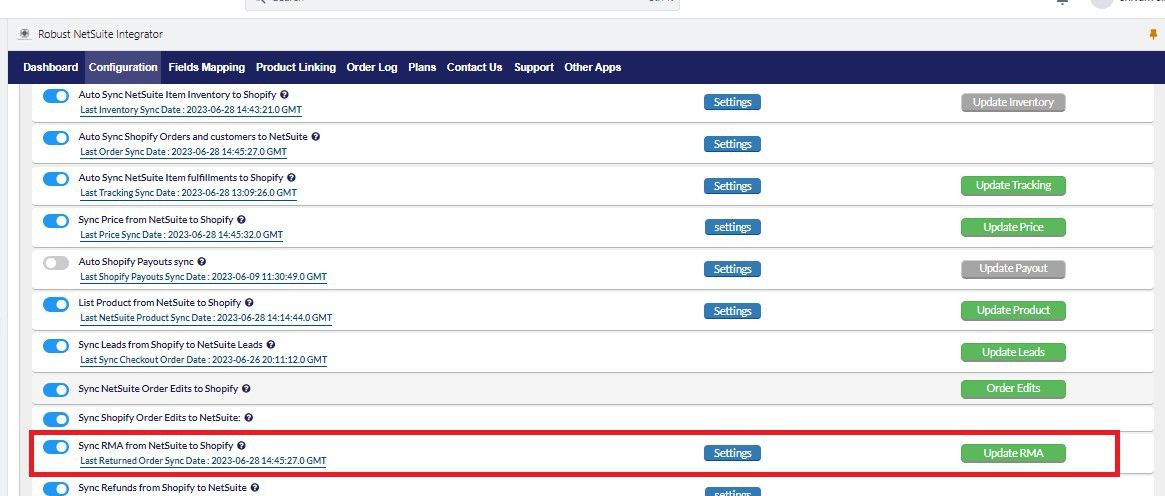Click Update Leads button

pos(1013,352)
